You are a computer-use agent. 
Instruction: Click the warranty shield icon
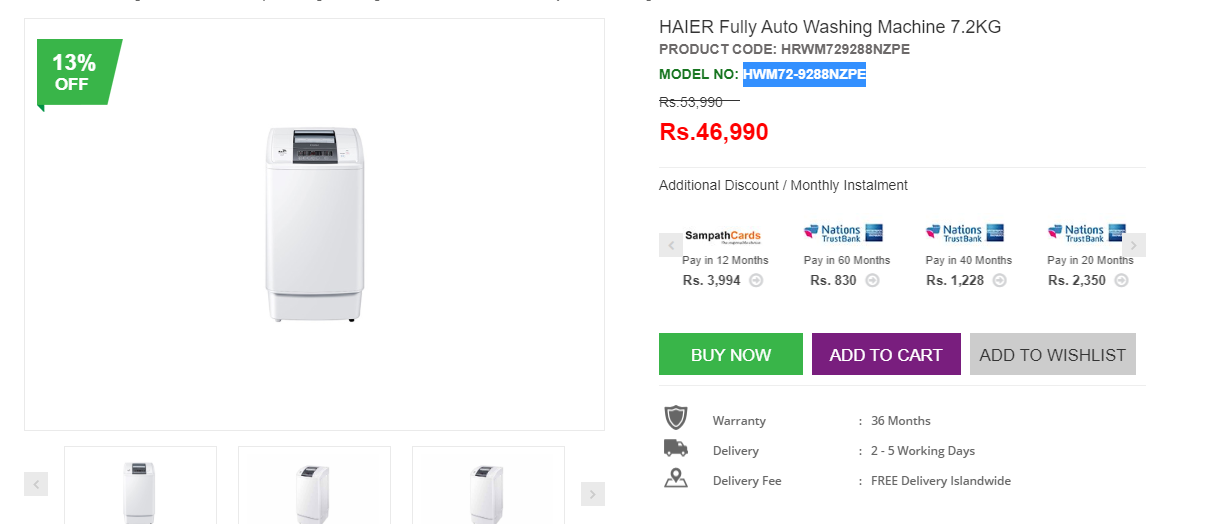(676, 418)
